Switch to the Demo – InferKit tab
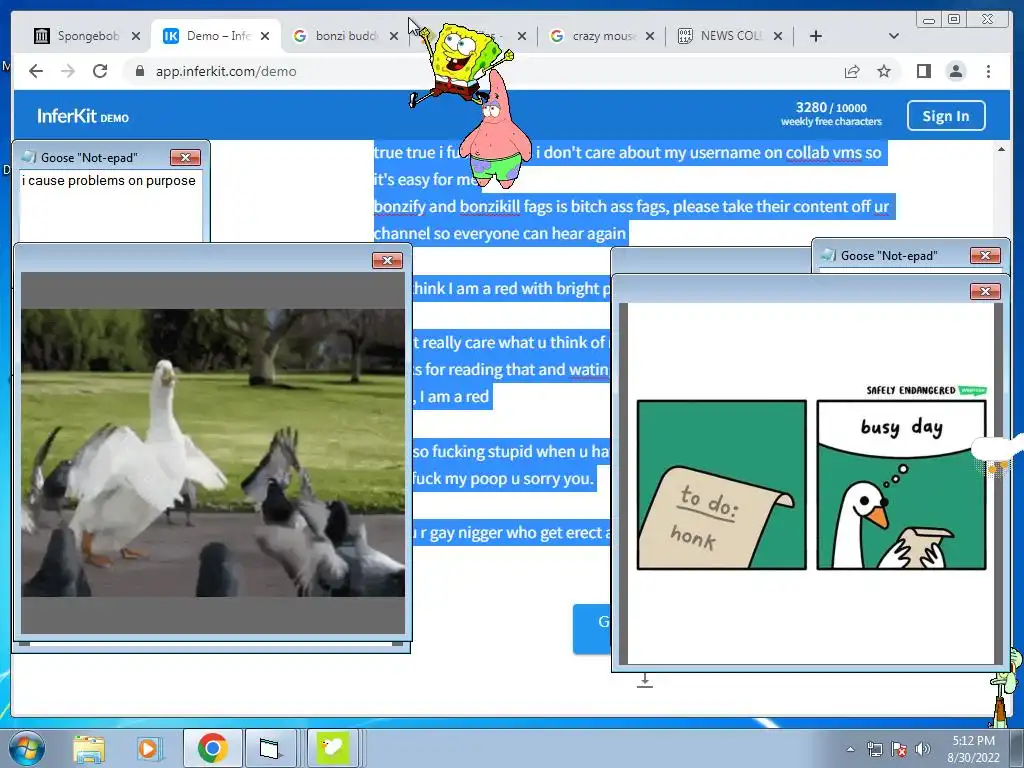 coord(216,36)
